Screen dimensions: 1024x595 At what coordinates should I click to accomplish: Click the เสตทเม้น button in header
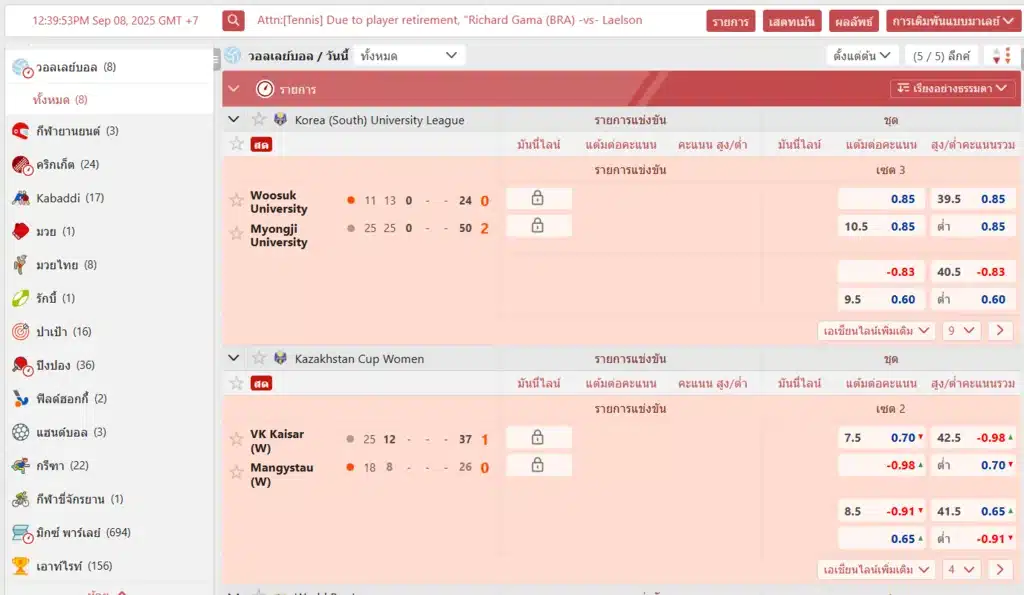791,21
